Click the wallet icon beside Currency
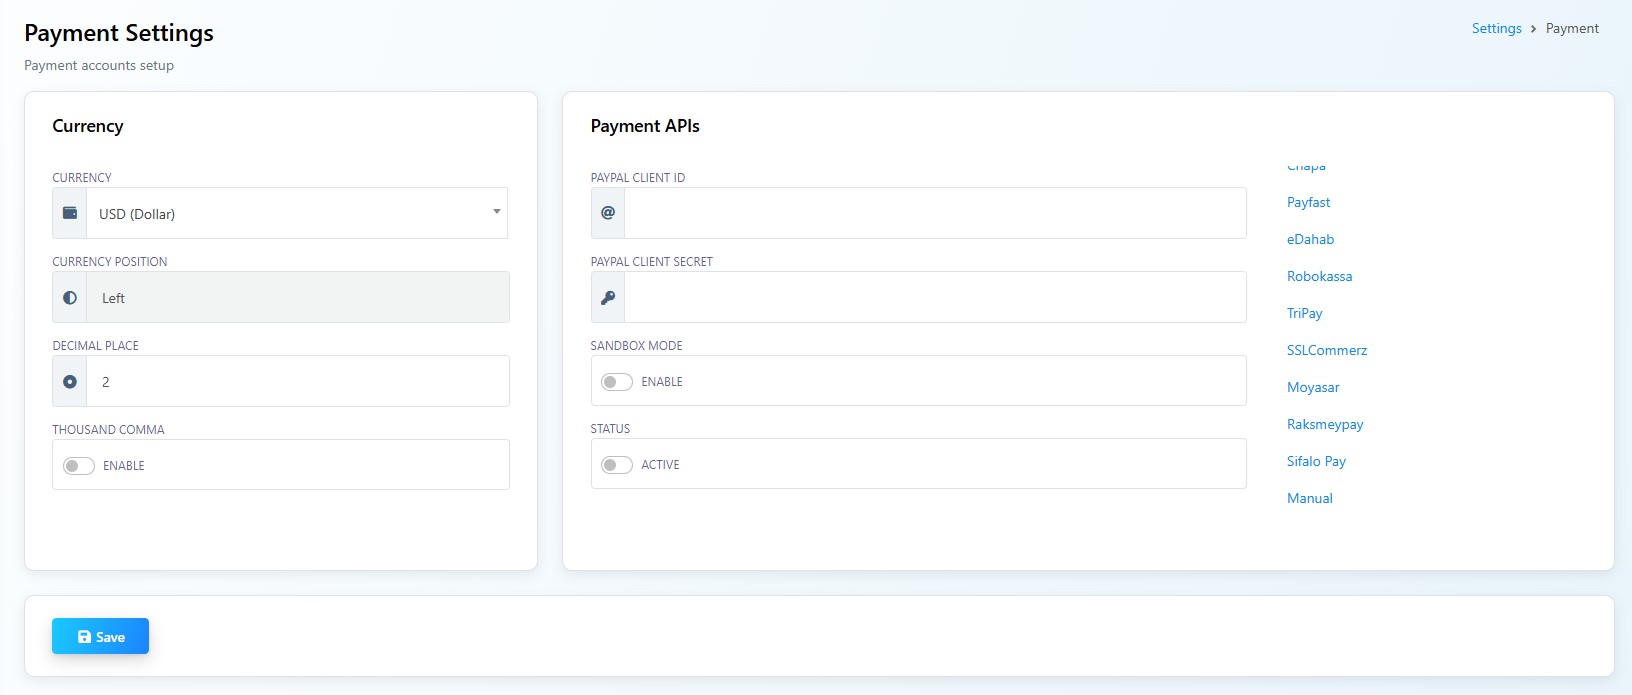Screen dimensions: 1632x695 click(x=70, y=213)
